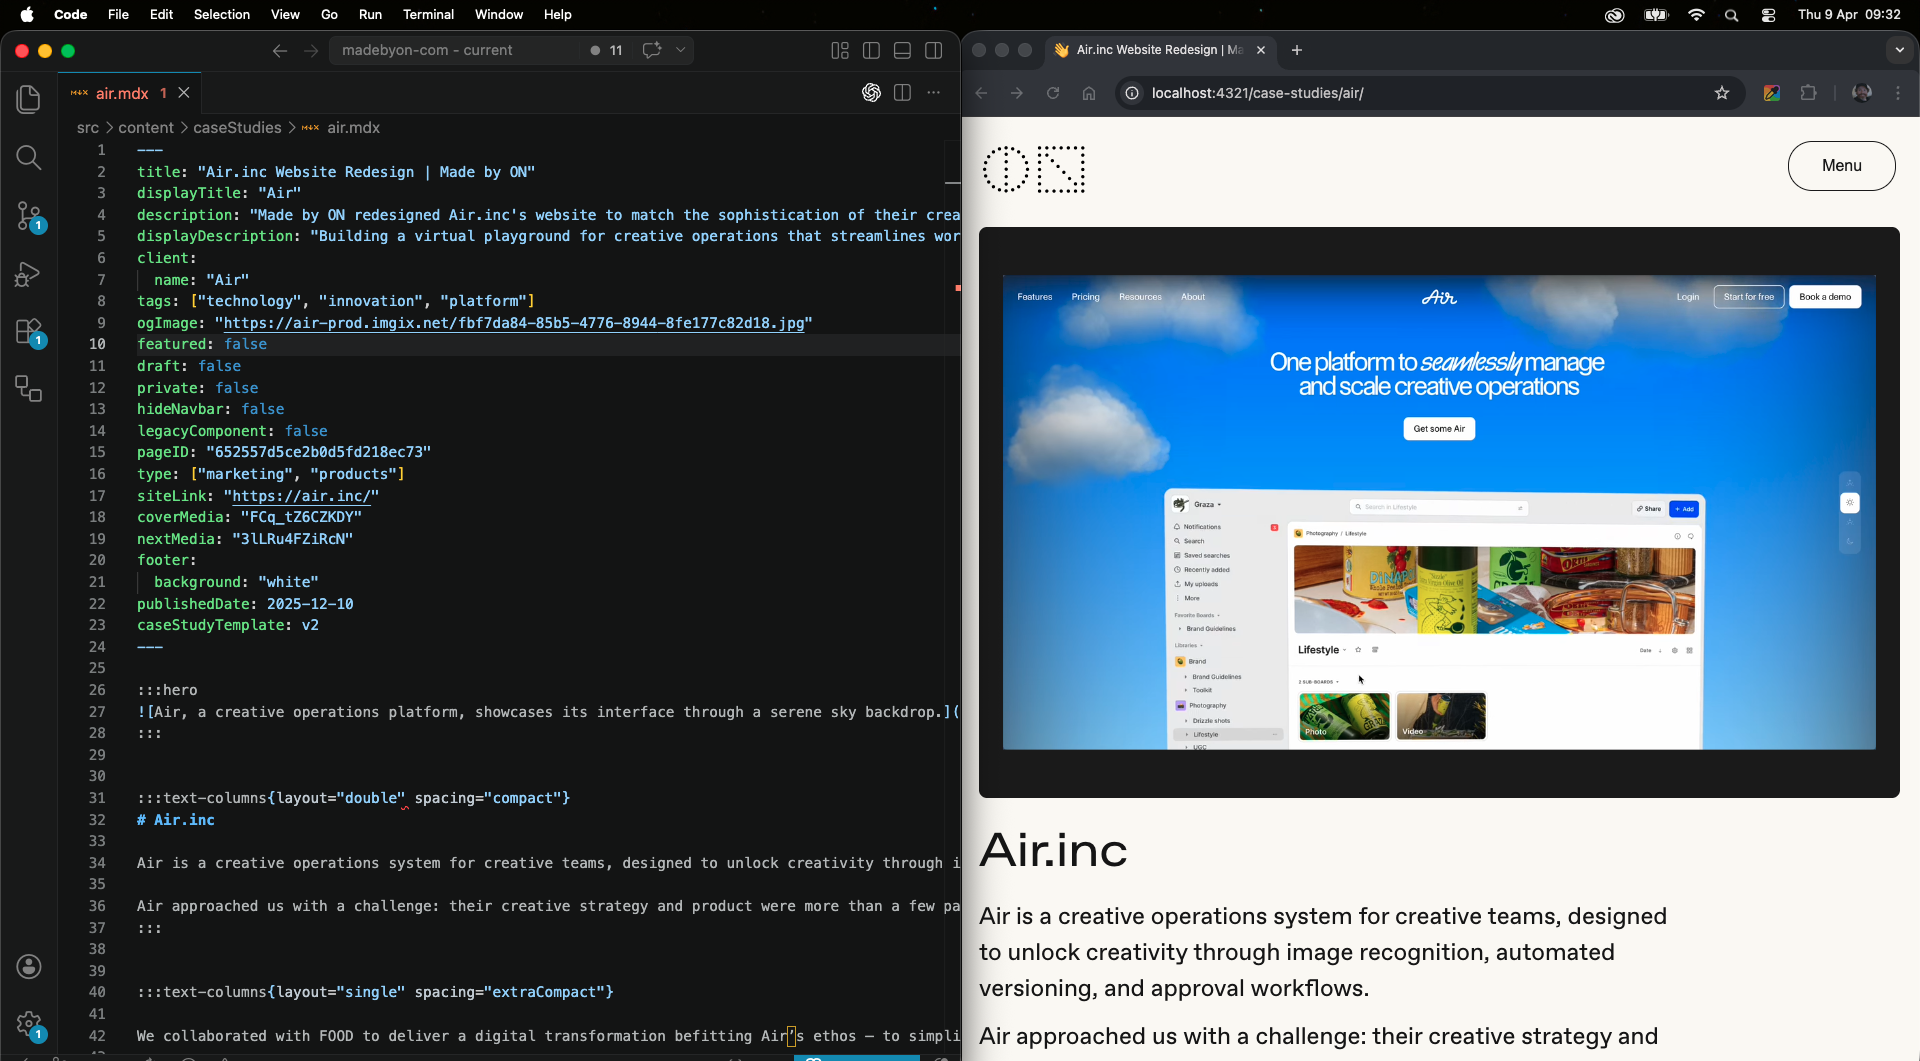Click the browser address bar URL
This screenshot has height=1061, width=1920.
(x=1257, y=93)
